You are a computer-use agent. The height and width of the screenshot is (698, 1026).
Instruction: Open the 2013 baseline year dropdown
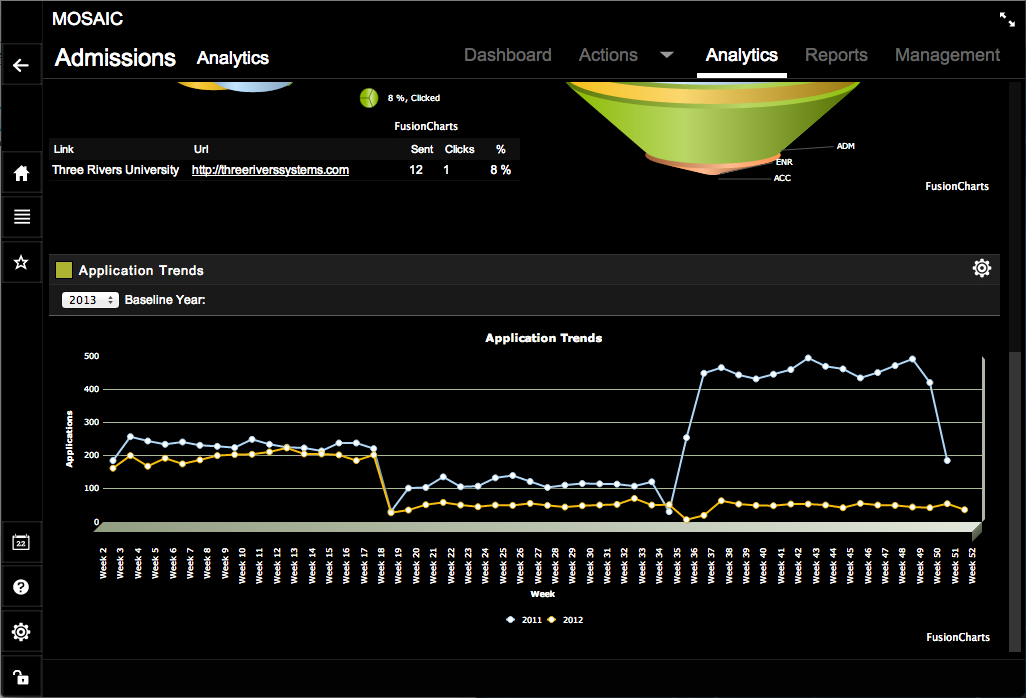pos(90,300)
